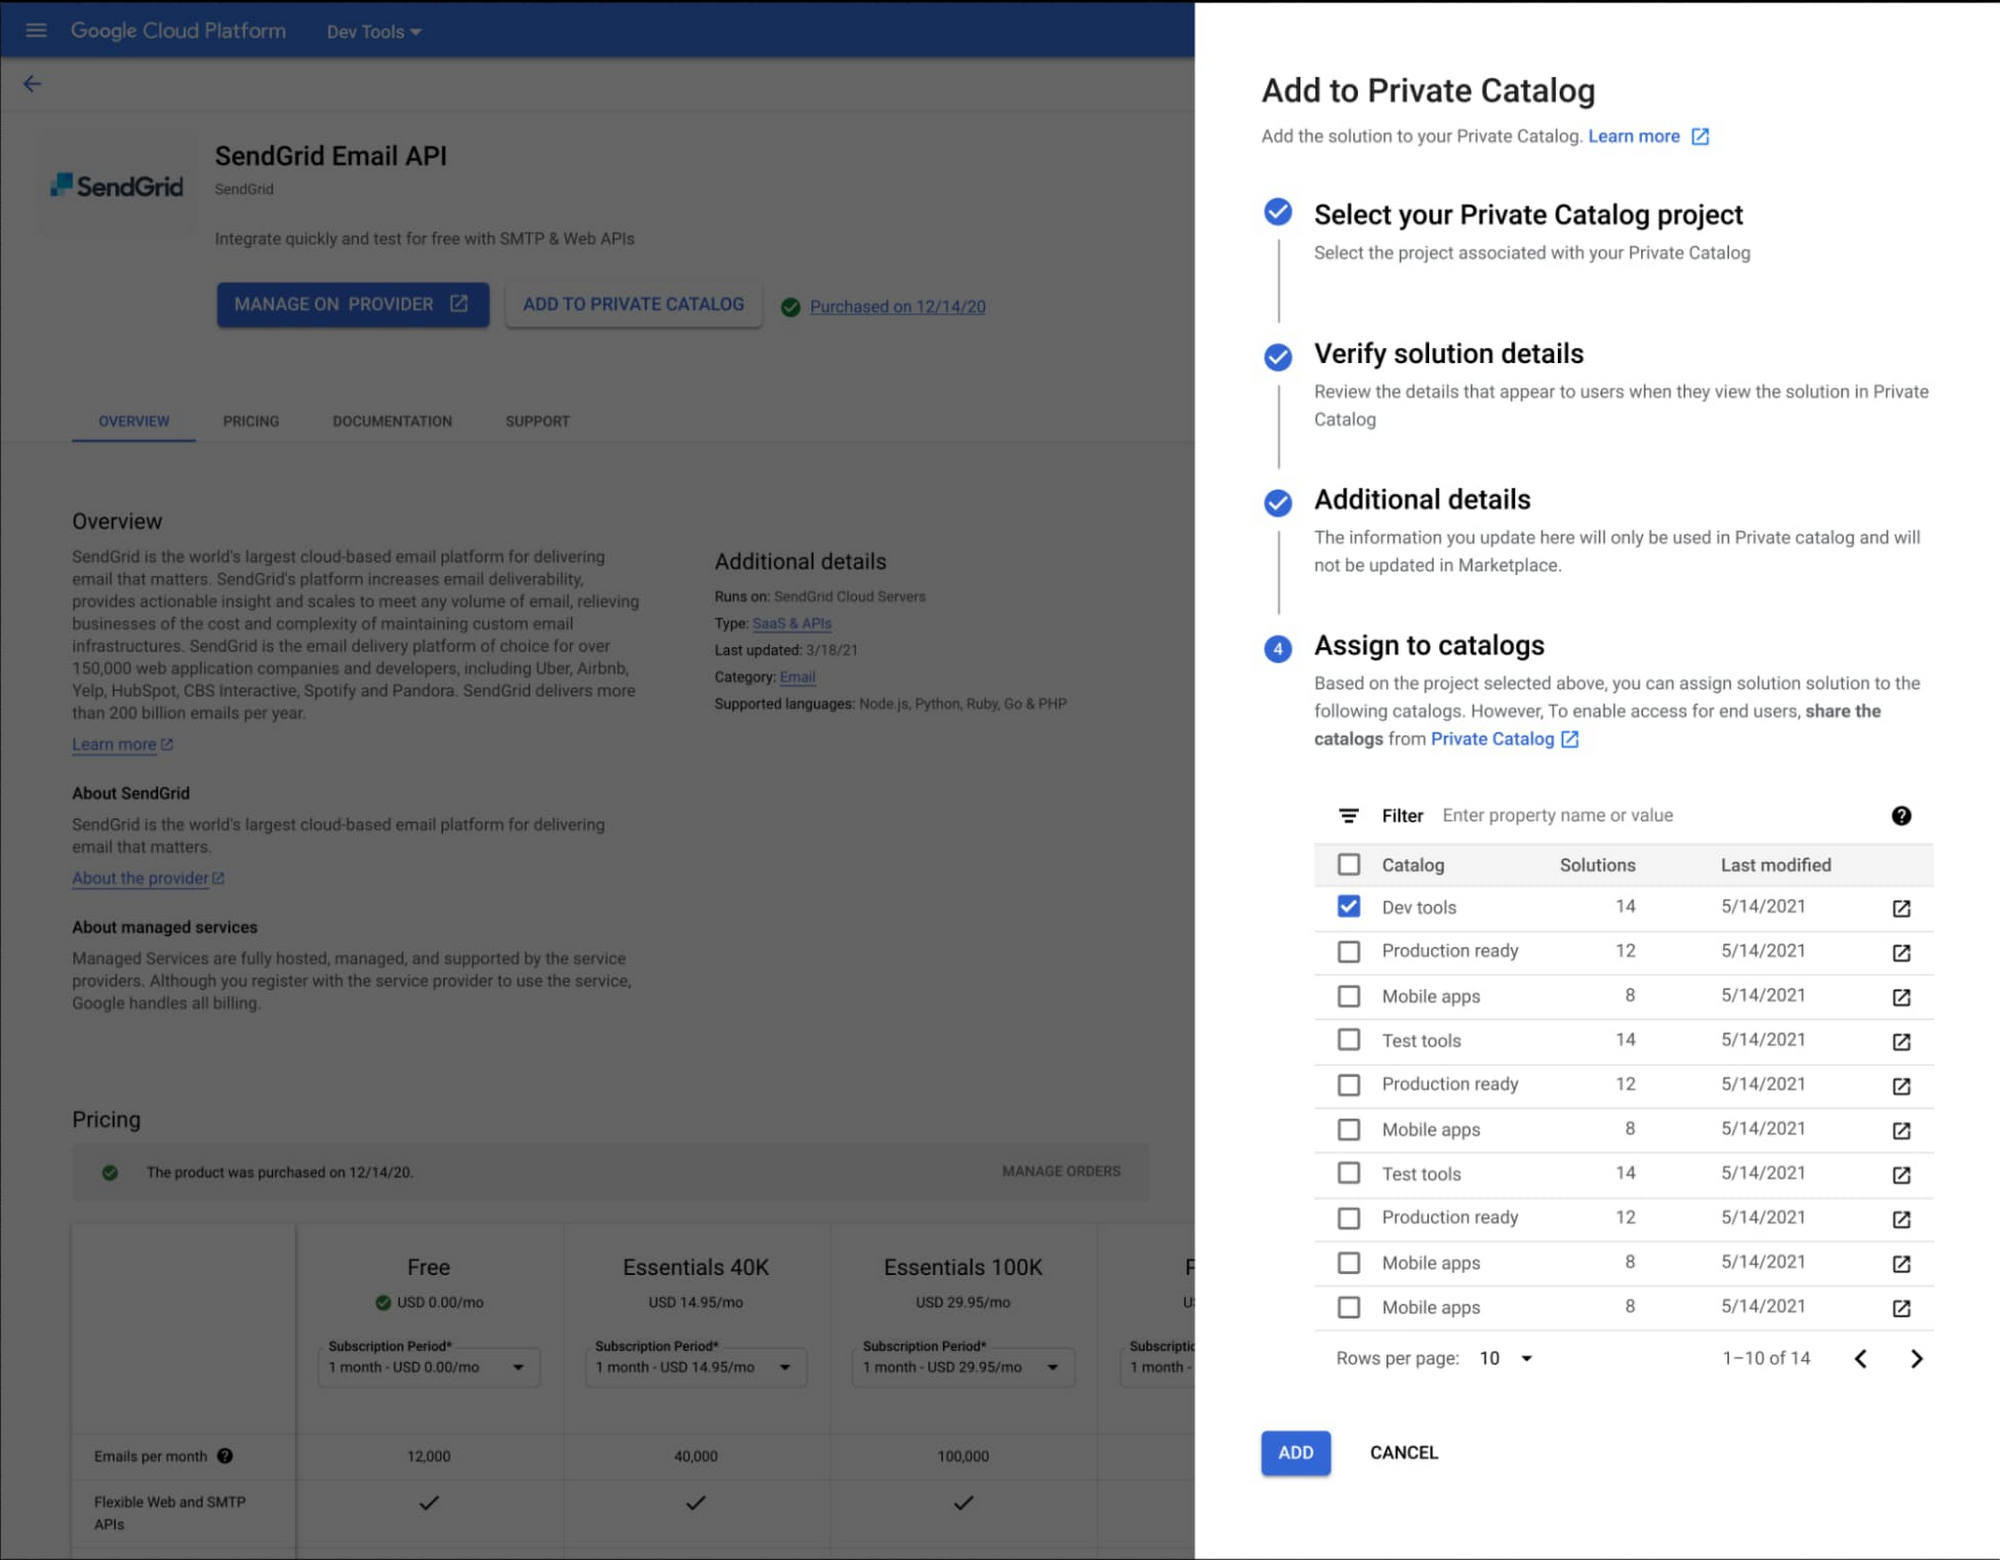Click the Filter list icon
2000x1560 pixels.
click(1348, 816)
